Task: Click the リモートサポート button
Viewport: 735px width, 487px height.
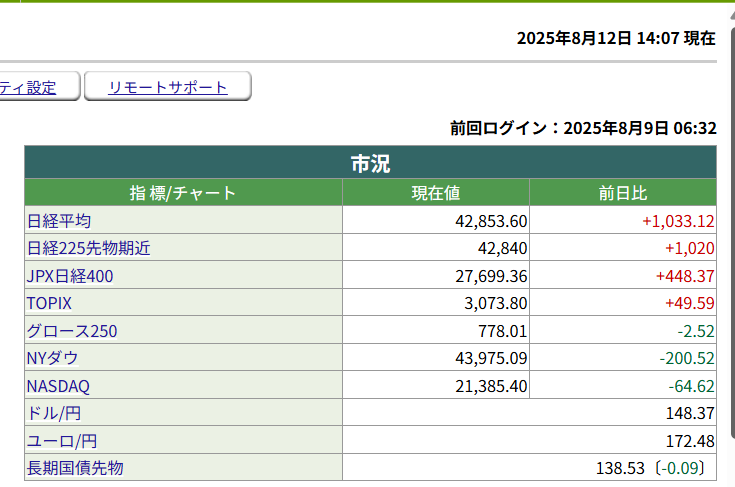Action: tap(167, 87)
